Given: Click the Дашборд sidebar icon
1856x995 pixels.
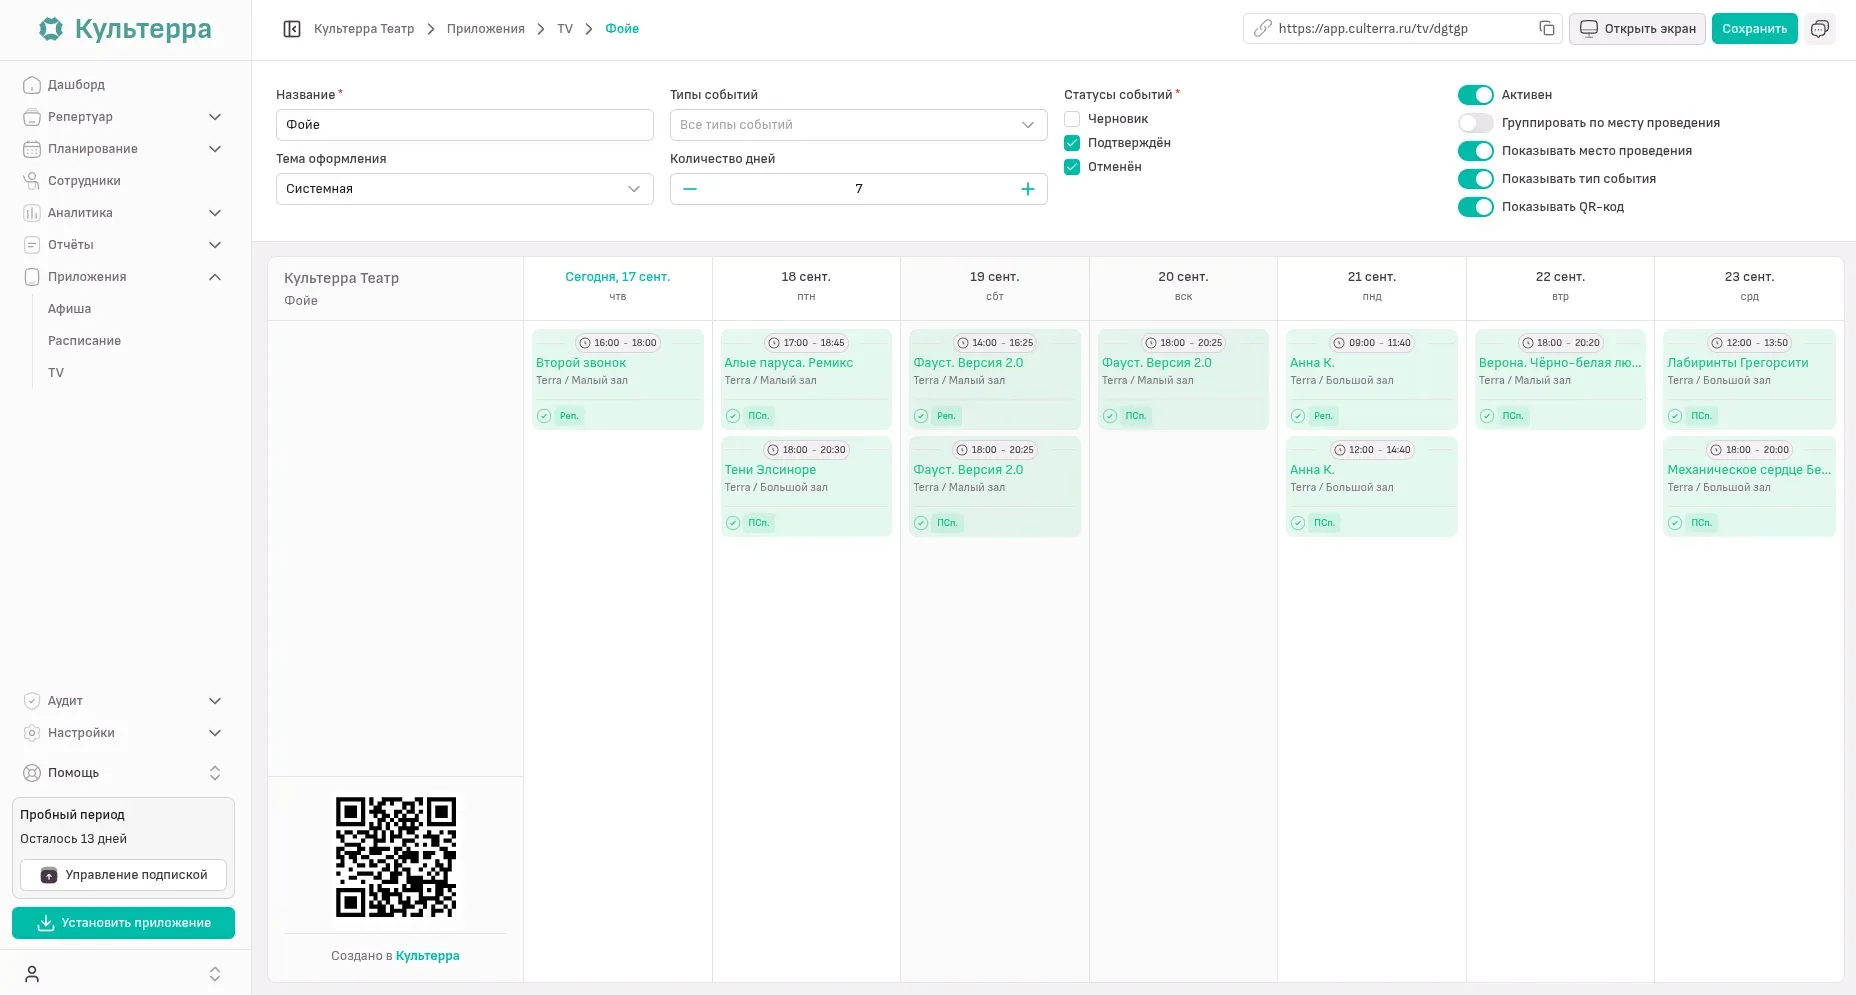Looking at the screenshot, I should point(32,85).
